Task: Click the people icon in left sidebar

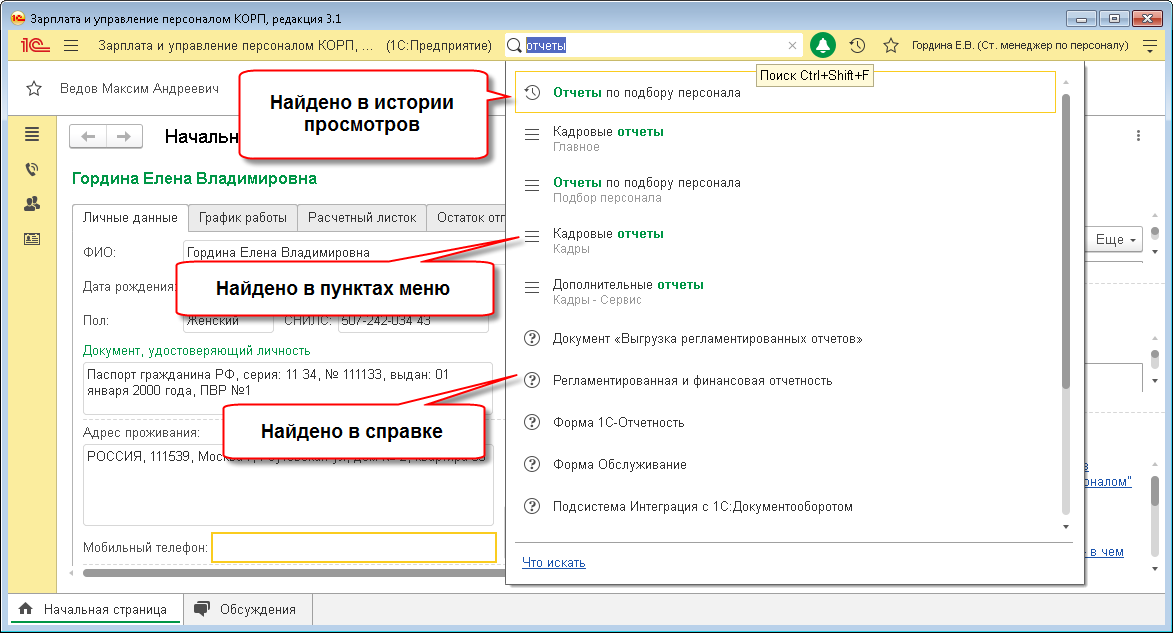Action: pyautogui.click(x=32, y=204)
